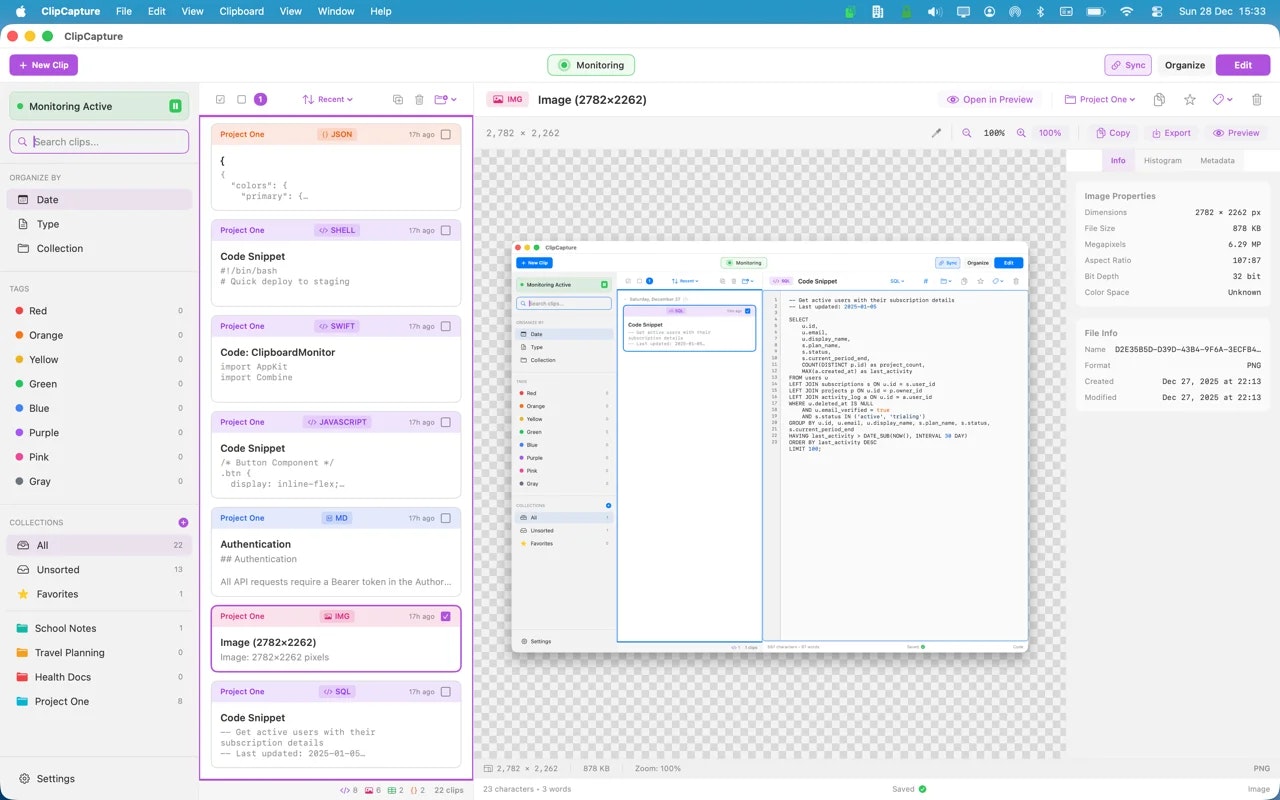Export the image with the Export button

(1171, 132)
